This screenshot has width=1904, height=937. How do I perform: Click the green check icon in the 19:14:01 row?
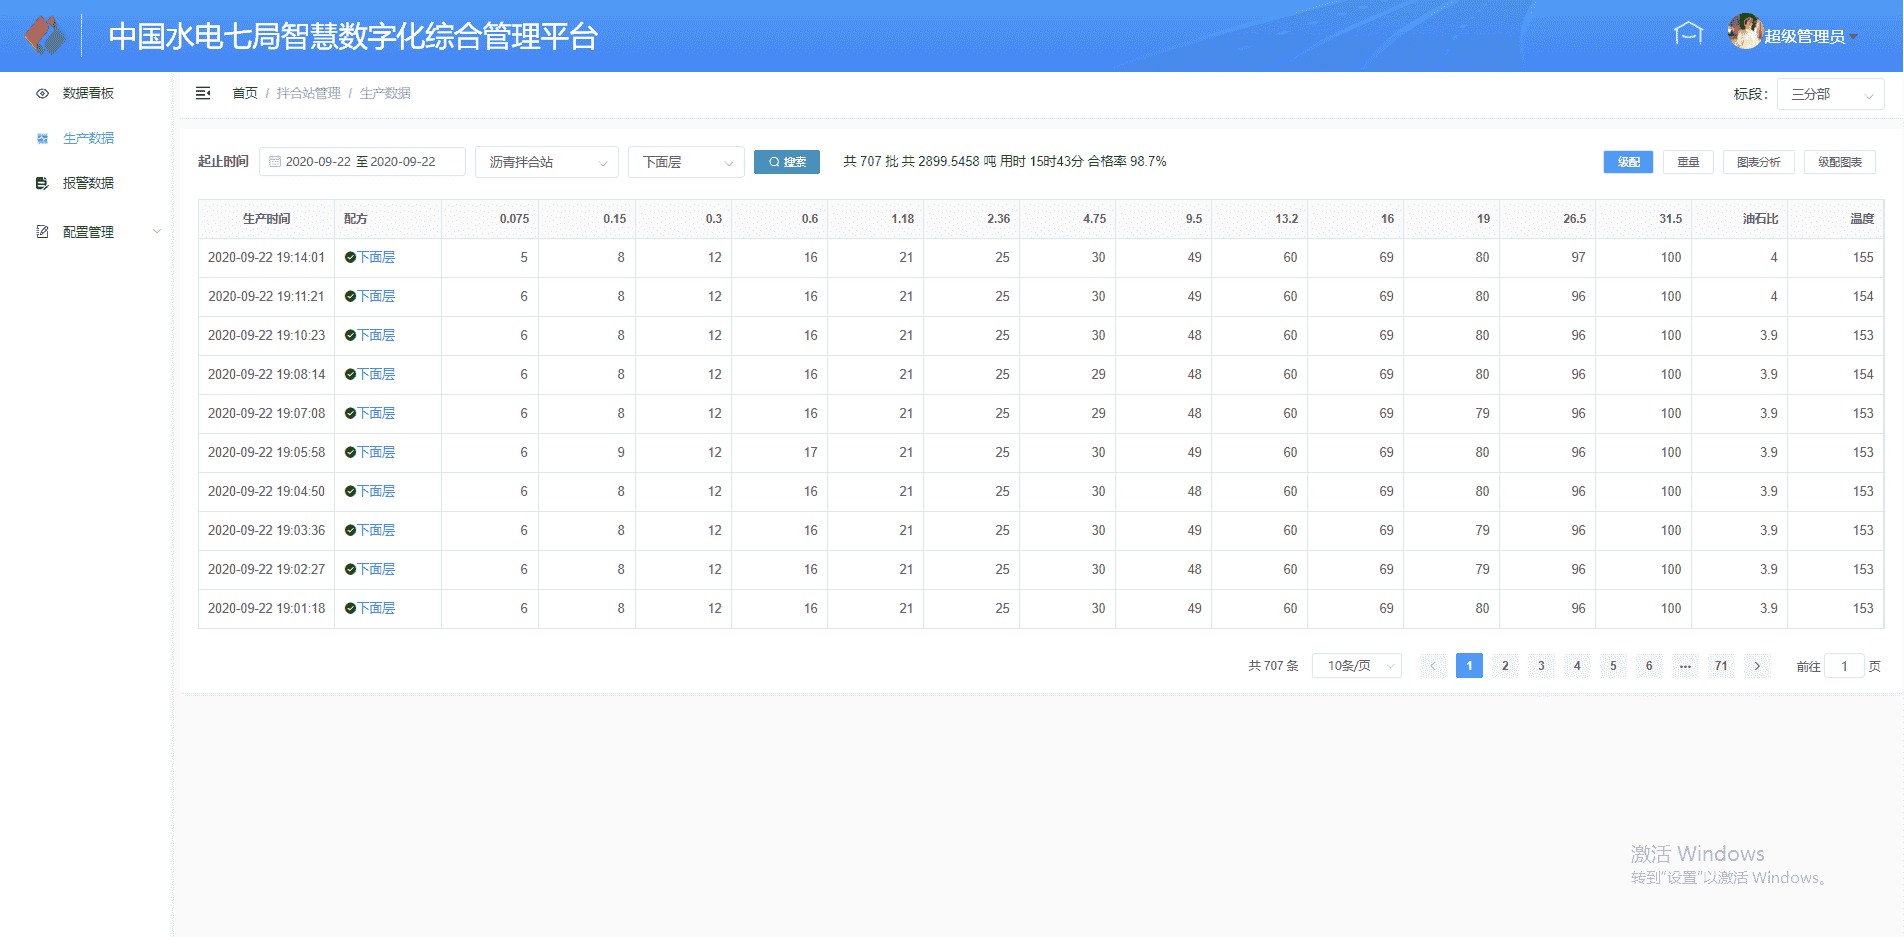(350, 257)
